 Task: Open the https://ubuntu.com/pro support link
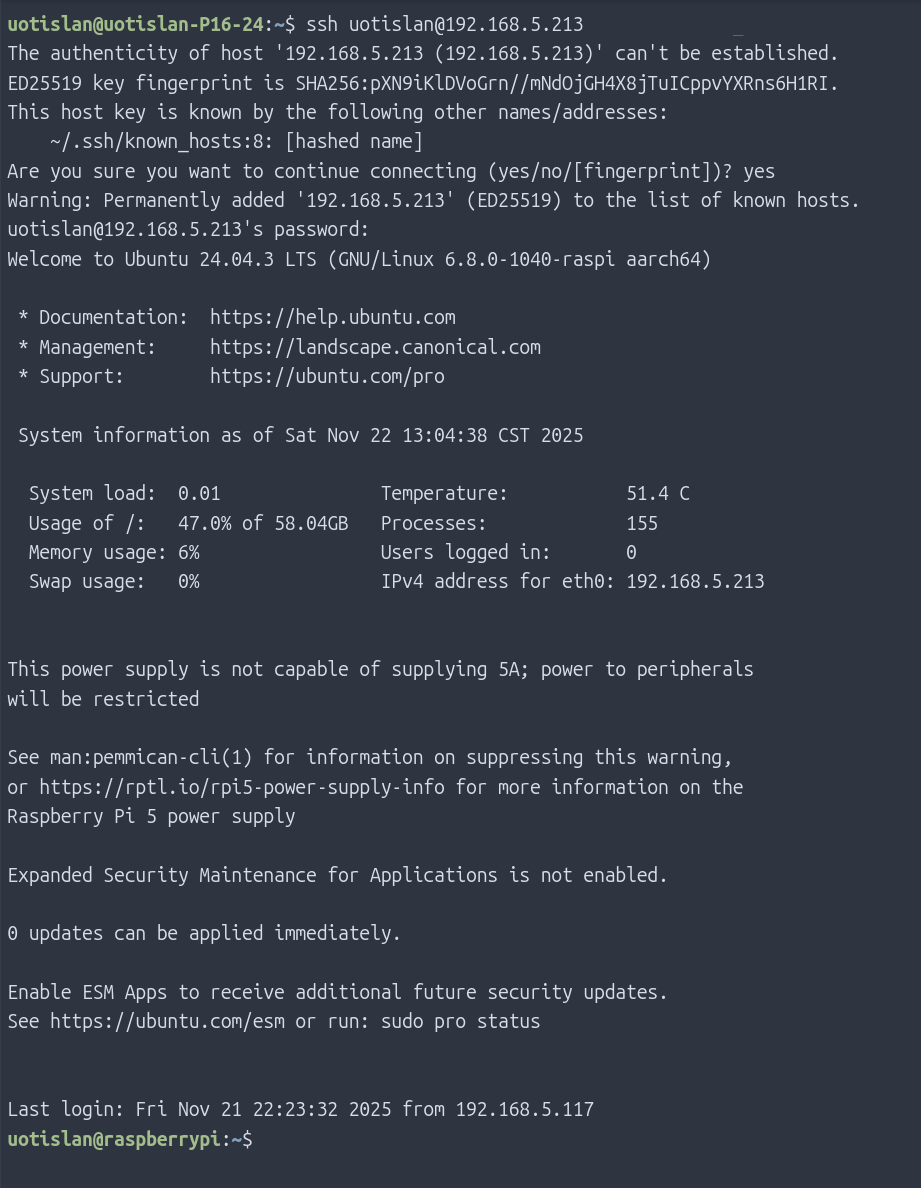tap(327, 377)
